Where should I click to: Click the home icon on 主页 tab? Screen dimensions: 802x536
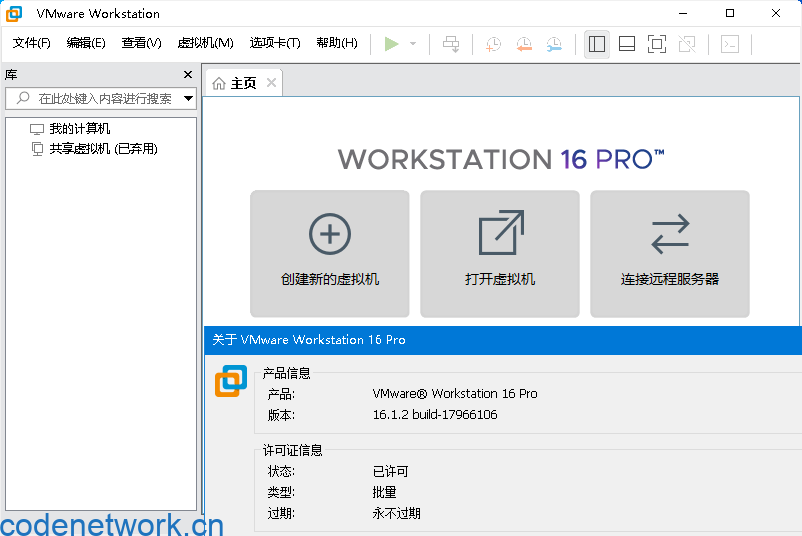click(219, 83)
